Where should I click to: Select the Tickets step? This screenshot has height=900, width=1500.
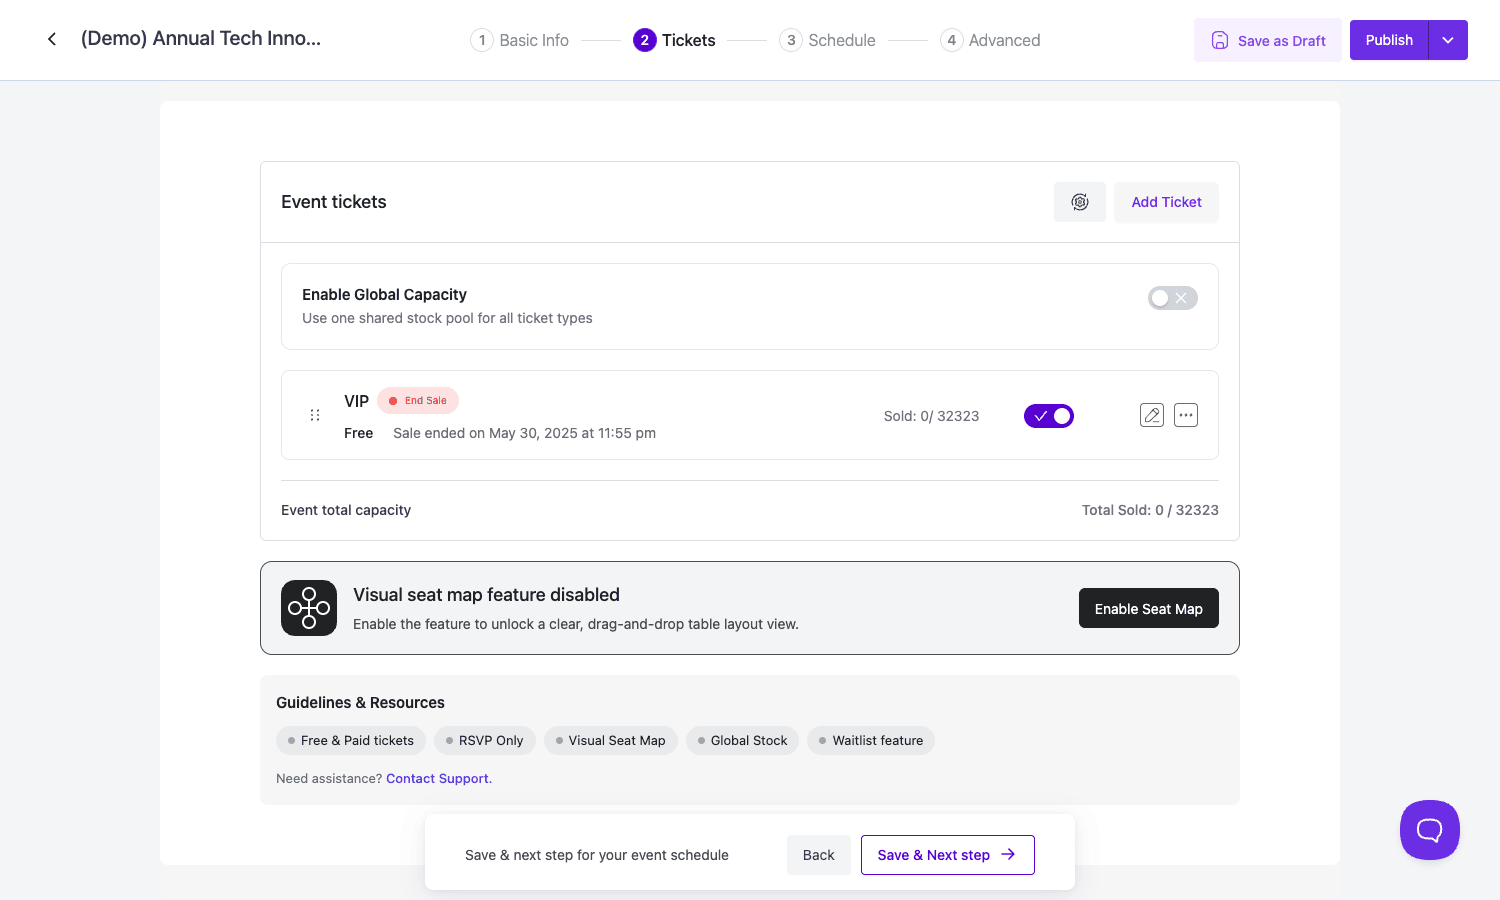tap(675, 40)
